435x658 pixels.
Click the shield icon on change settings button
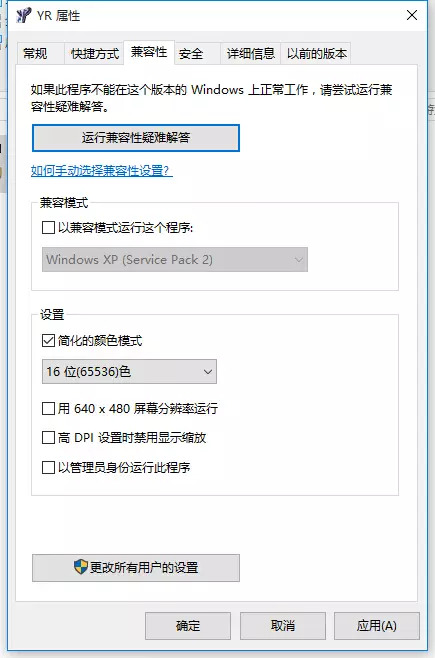point(81,567)
